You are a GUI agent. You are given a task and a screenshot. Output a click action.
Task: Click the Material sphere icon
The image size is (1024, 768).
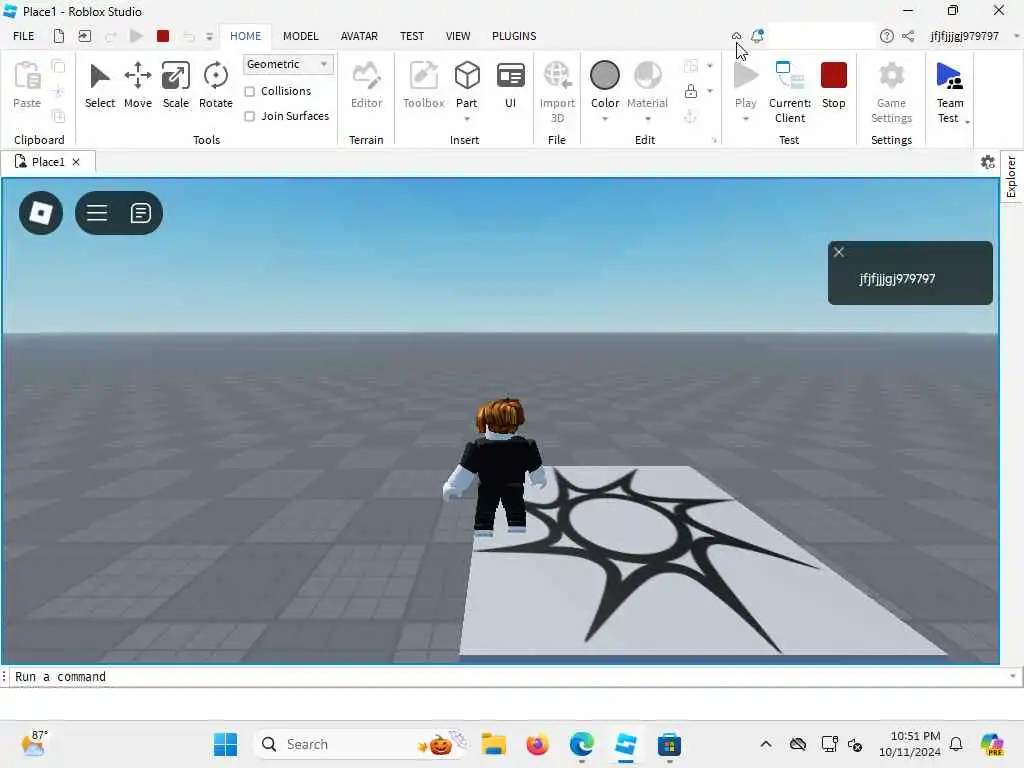coord(648,75)
